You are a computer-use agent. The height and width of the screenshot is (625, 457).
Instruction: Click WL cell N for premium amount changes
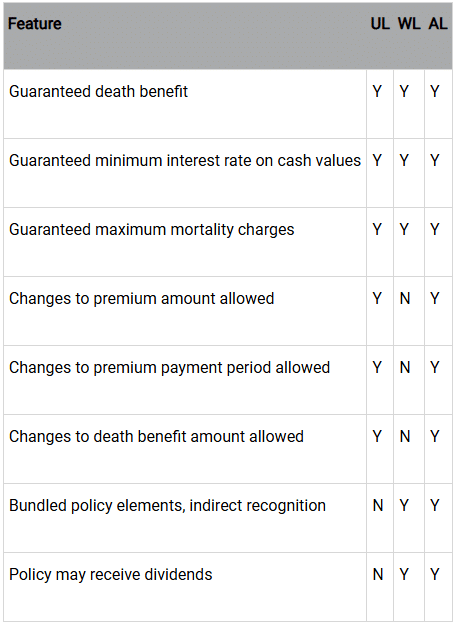point(405,299)
